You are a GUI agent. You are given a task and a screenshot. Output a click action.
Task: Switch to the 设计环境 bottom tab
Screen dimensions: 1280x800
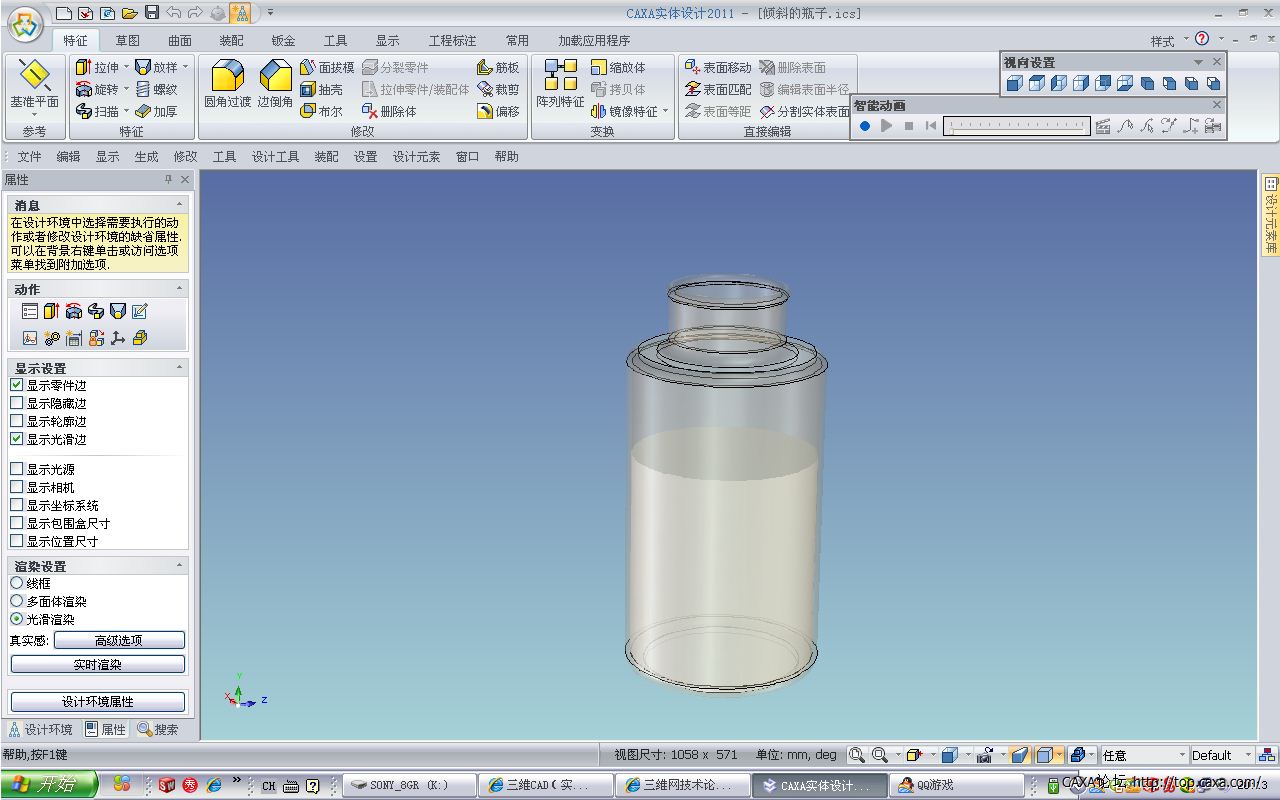pyautogui.click(x=41, y=730)
